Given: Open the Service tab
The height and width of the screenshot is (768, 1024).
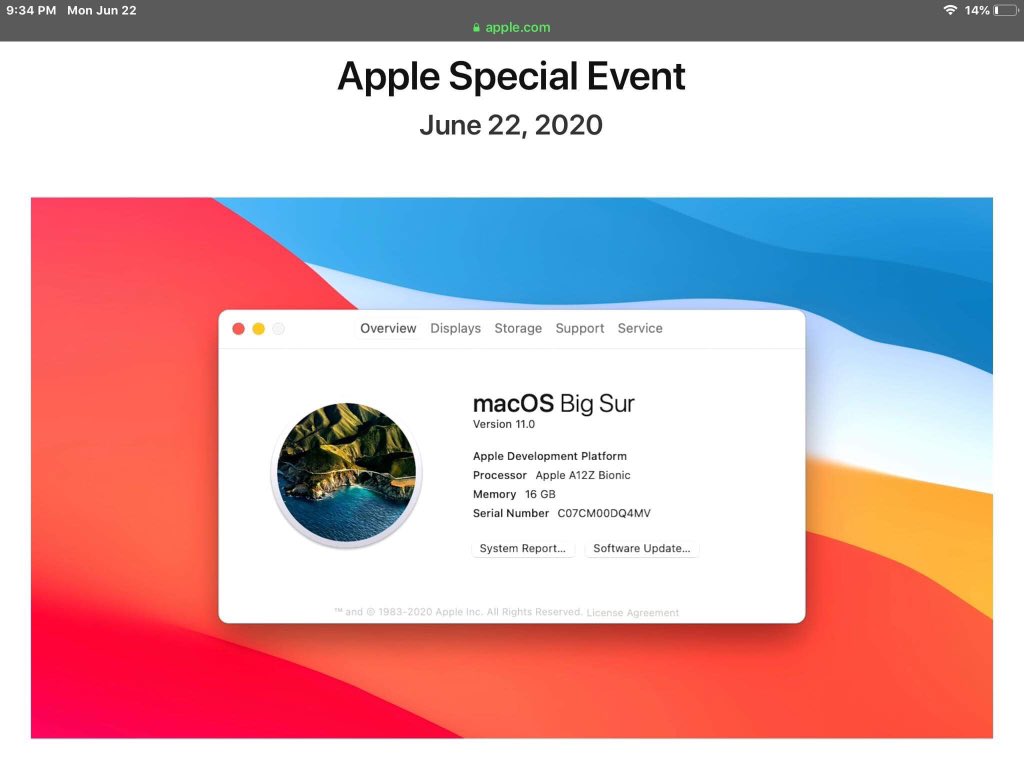Looking at the screenshot, I should pyautogui.click(x=640, y=328).
